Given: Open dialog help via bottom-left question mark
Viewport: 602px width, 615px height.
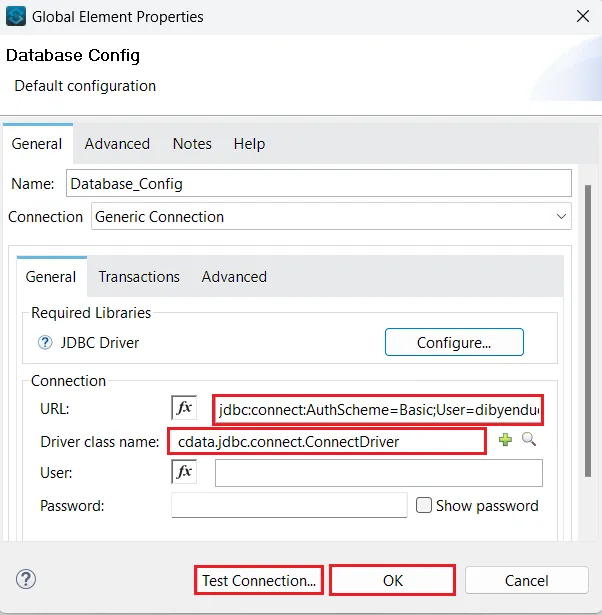Looking at the screenshot, I should point(26,579).
